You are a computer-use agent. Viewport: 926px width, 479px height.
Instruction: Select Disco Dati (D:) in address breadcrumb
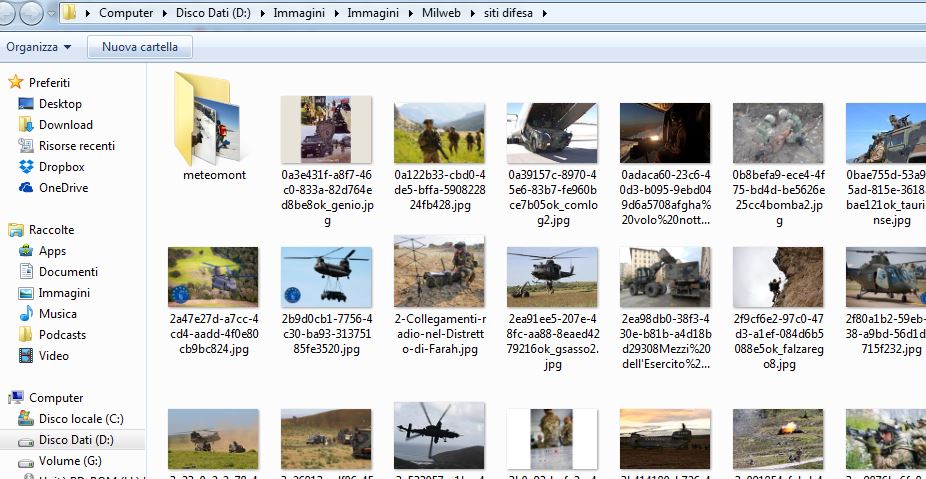coord(213,12)
